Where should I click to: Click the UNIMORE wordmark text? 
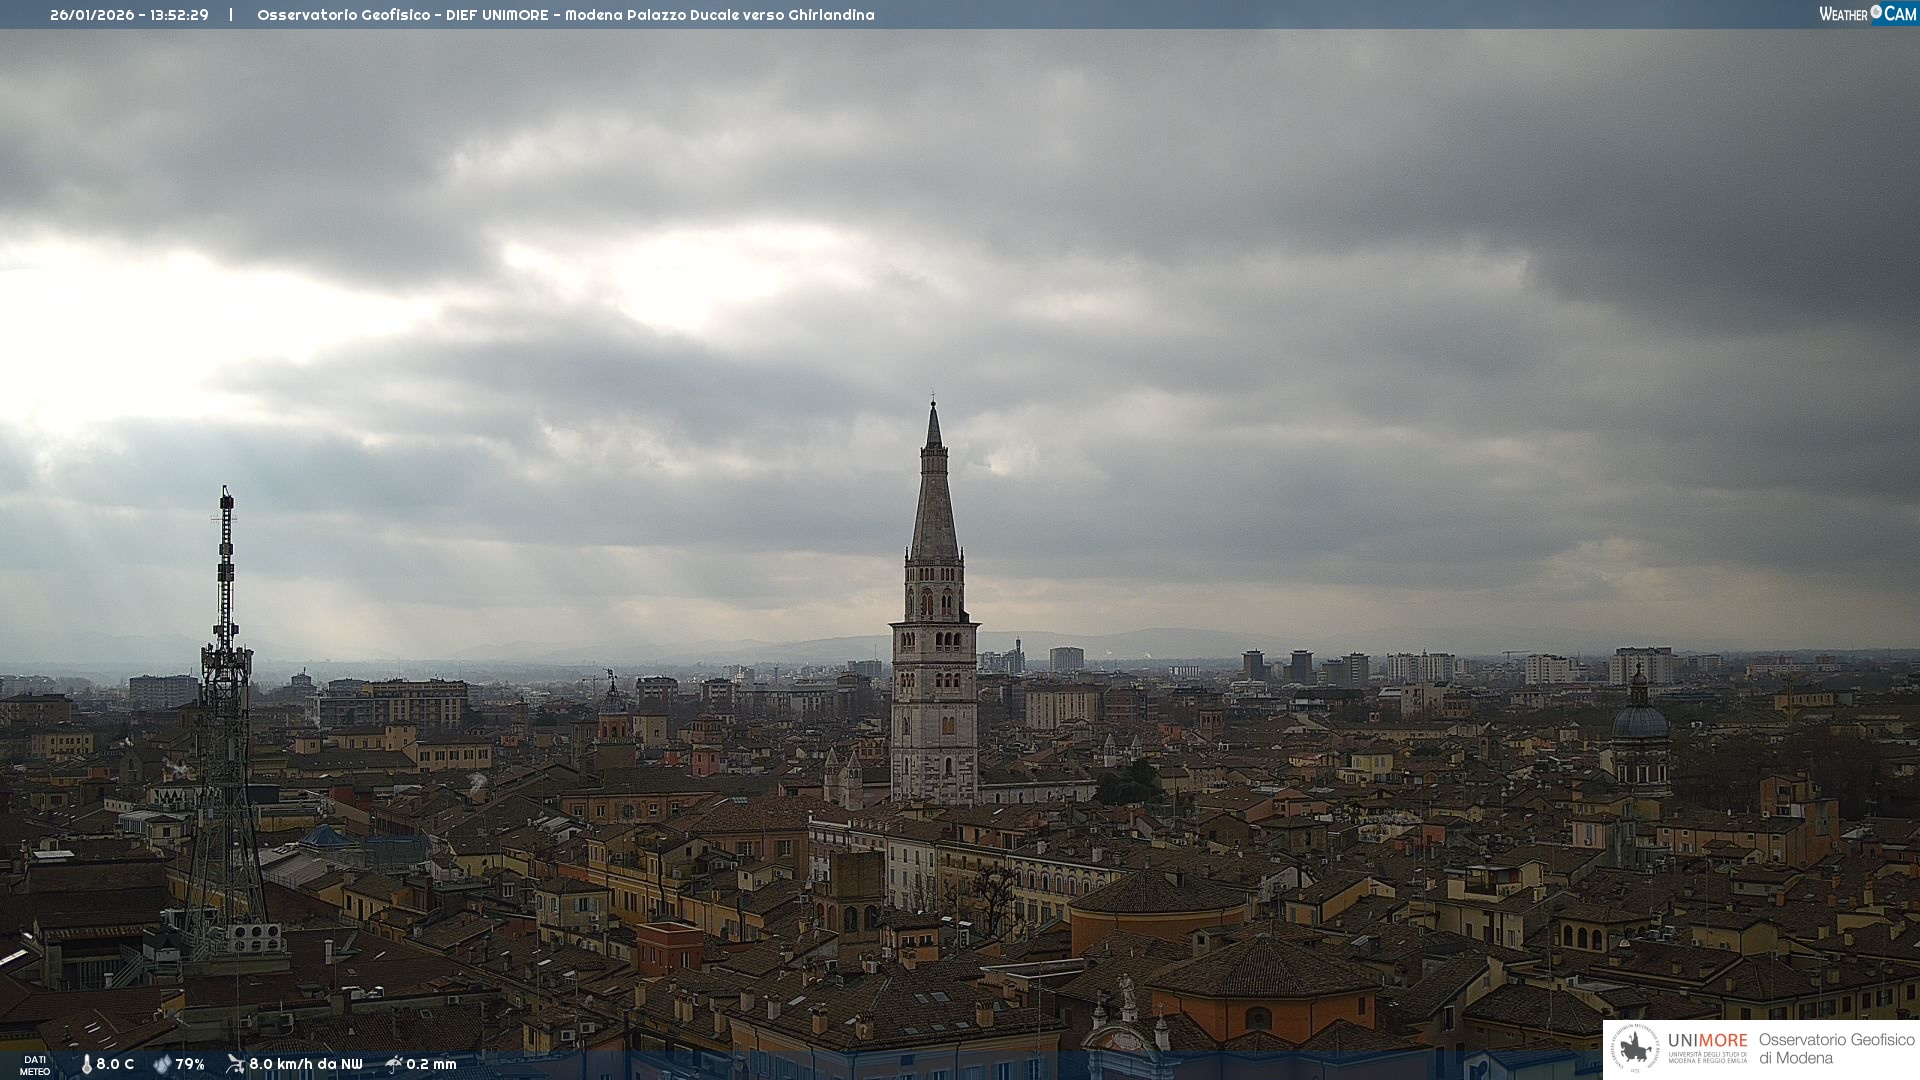[1707, 1040]
